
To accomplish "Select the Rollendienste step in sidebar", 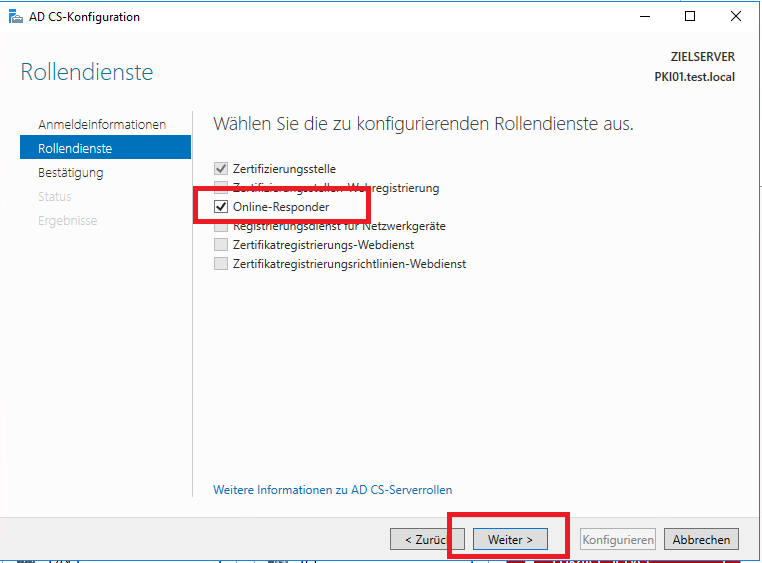I will coord(75,149).
